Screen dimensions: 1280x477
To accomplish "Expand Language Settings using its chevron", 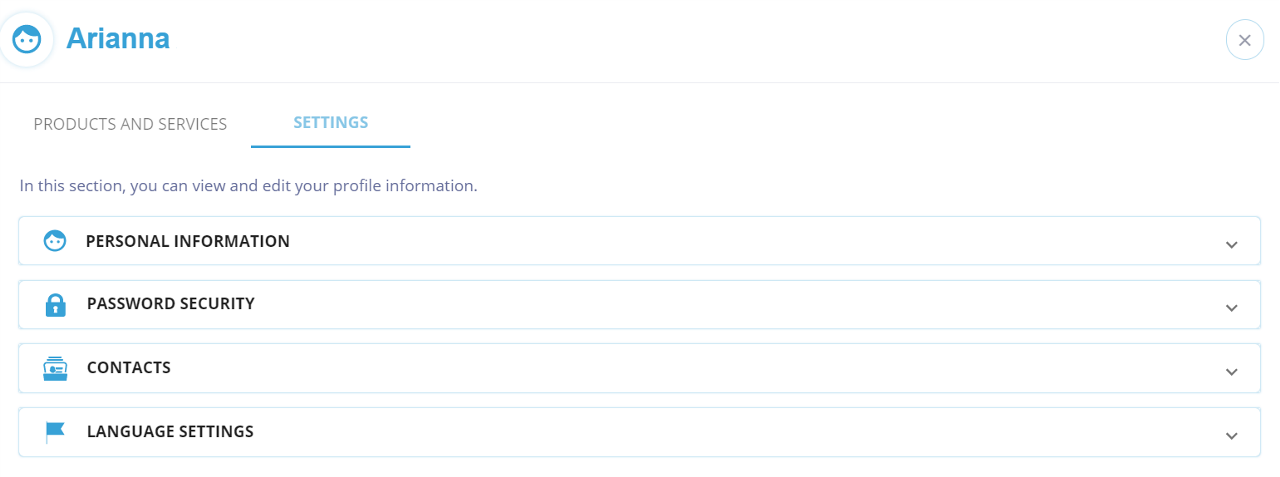I will 1231,435.
